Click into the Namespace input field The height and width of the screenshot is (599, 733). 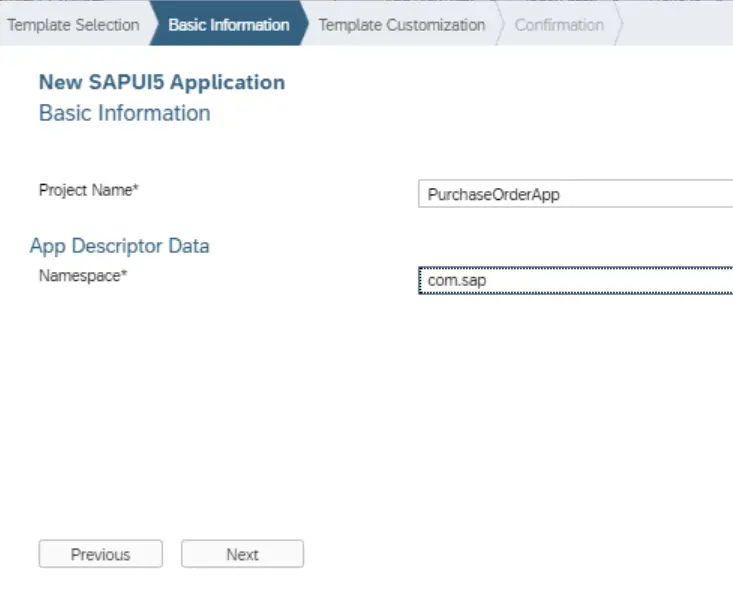(575, 281)
